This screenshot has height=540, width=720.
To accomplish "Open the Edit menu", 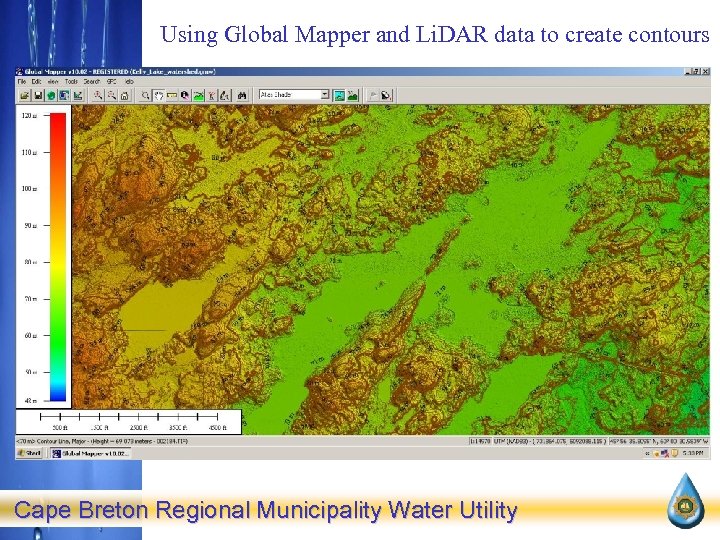I will coord(36,82).
